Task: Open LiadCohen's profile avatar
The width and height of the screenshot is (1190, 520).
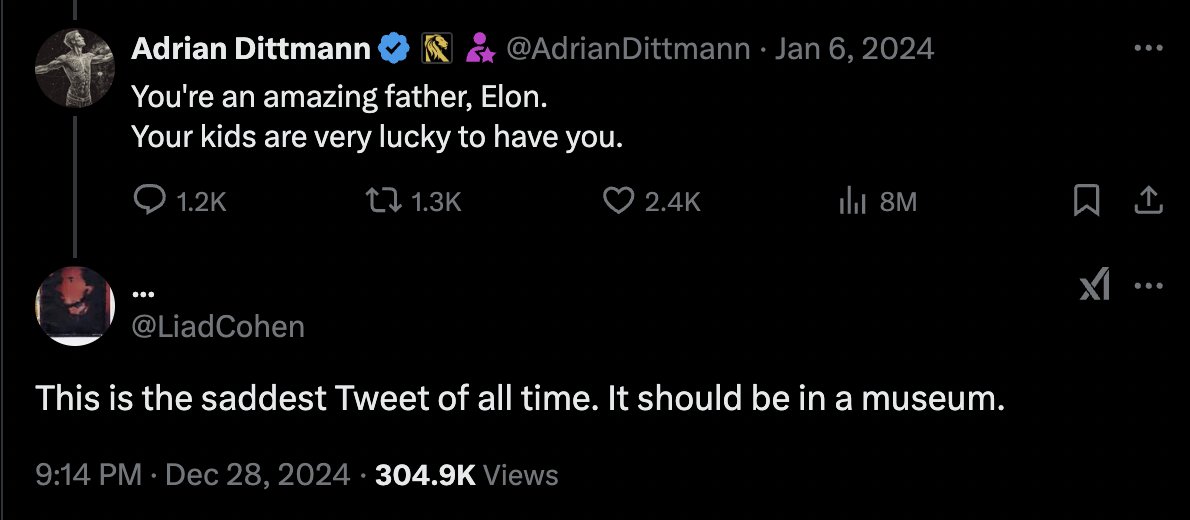Action: [75, 306]
